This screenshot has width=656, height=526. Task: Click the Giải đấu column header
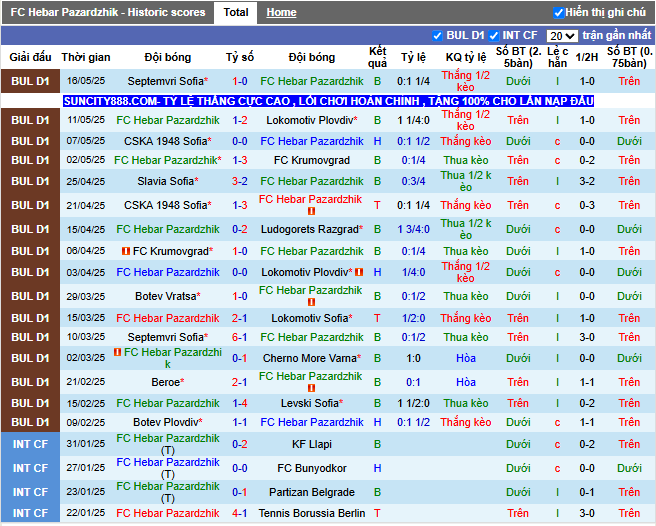(30, 57)
